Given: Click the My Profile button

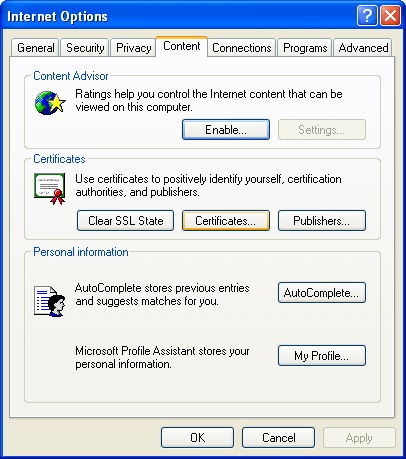Looking at the screenshot, I should pyautogui.click(x=322, y=355).
